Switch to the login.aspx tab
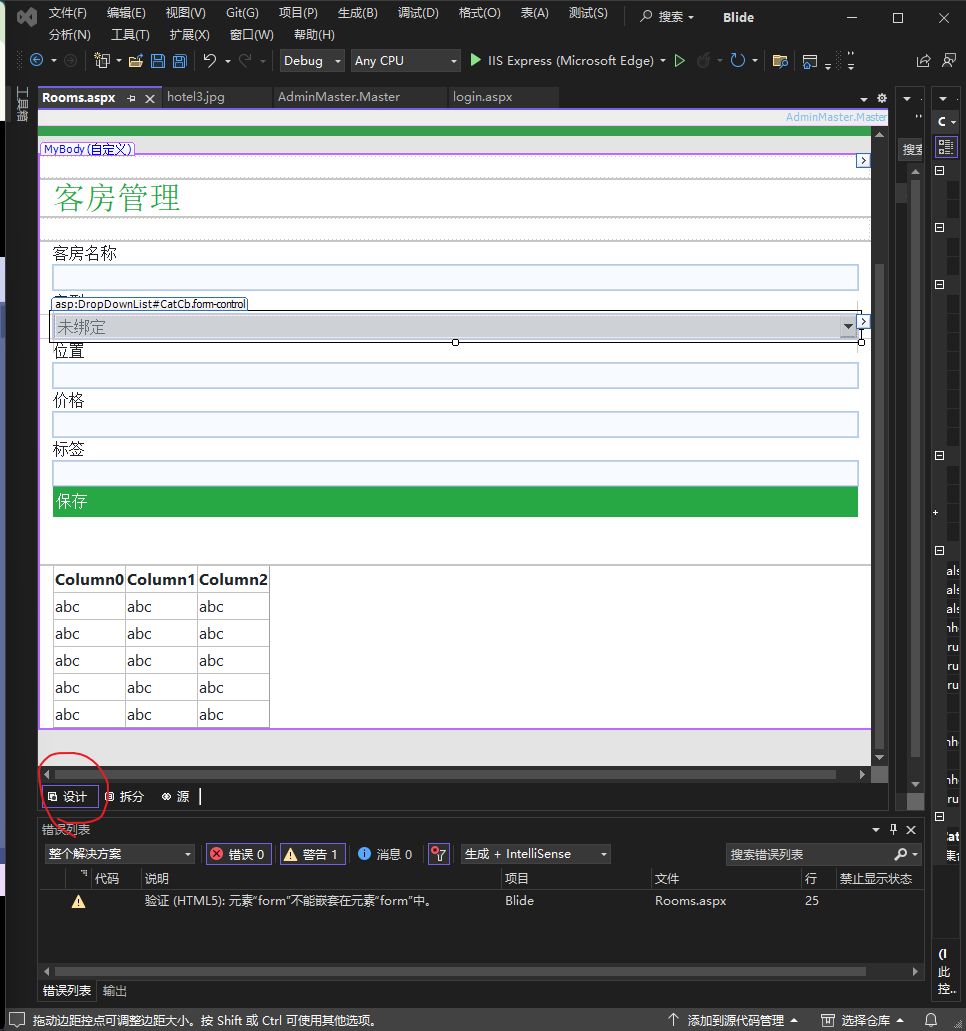Viewport: 966px width, 1031px height. coord(483,97)
